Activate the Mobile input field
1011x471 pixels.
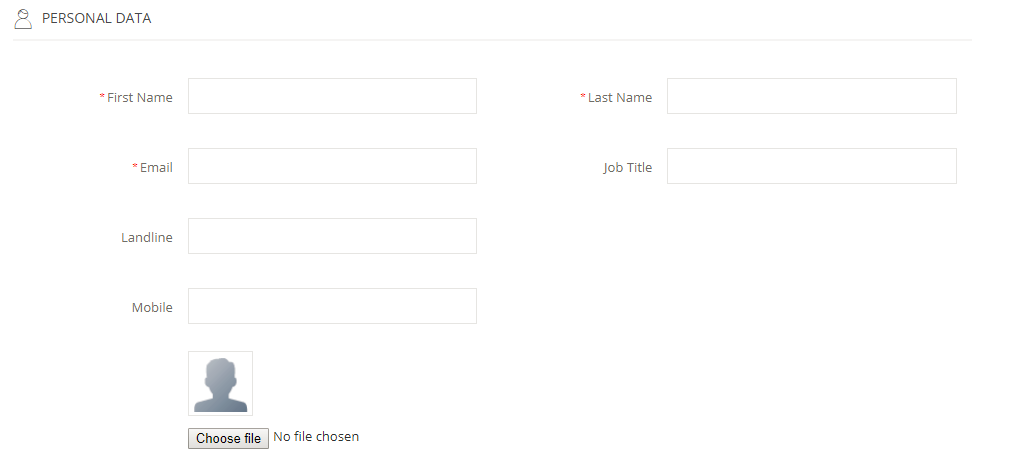click(332, 306)
